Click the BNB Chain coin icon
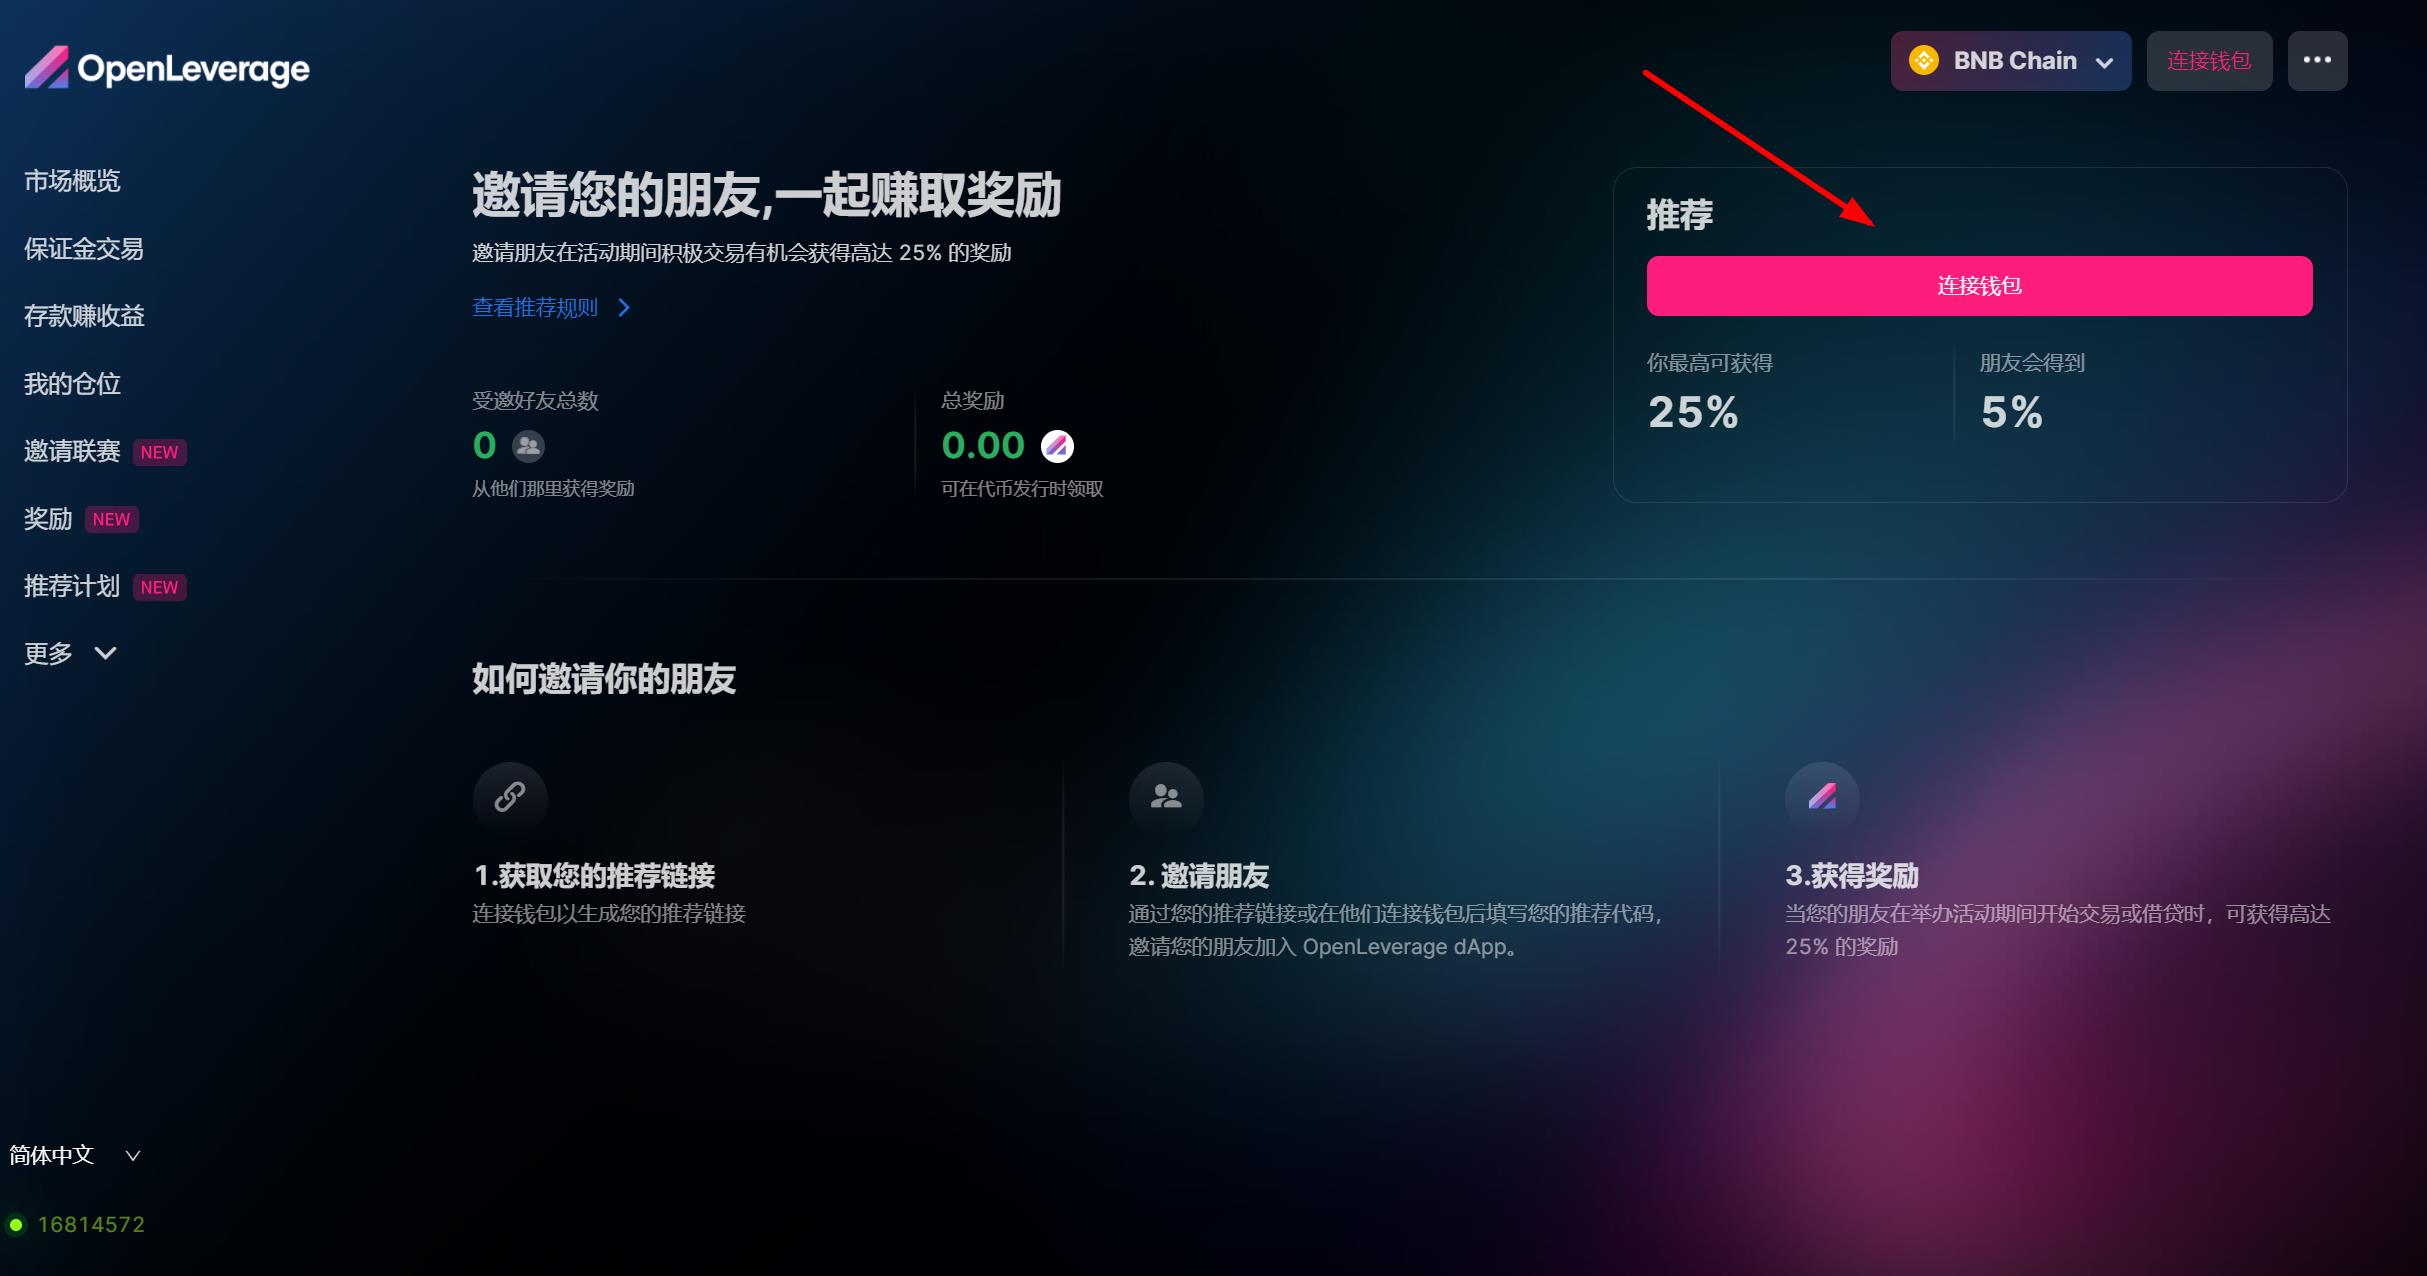Image resolution: width=2427 pixels, height=1276 pixels. point(1923,61)
